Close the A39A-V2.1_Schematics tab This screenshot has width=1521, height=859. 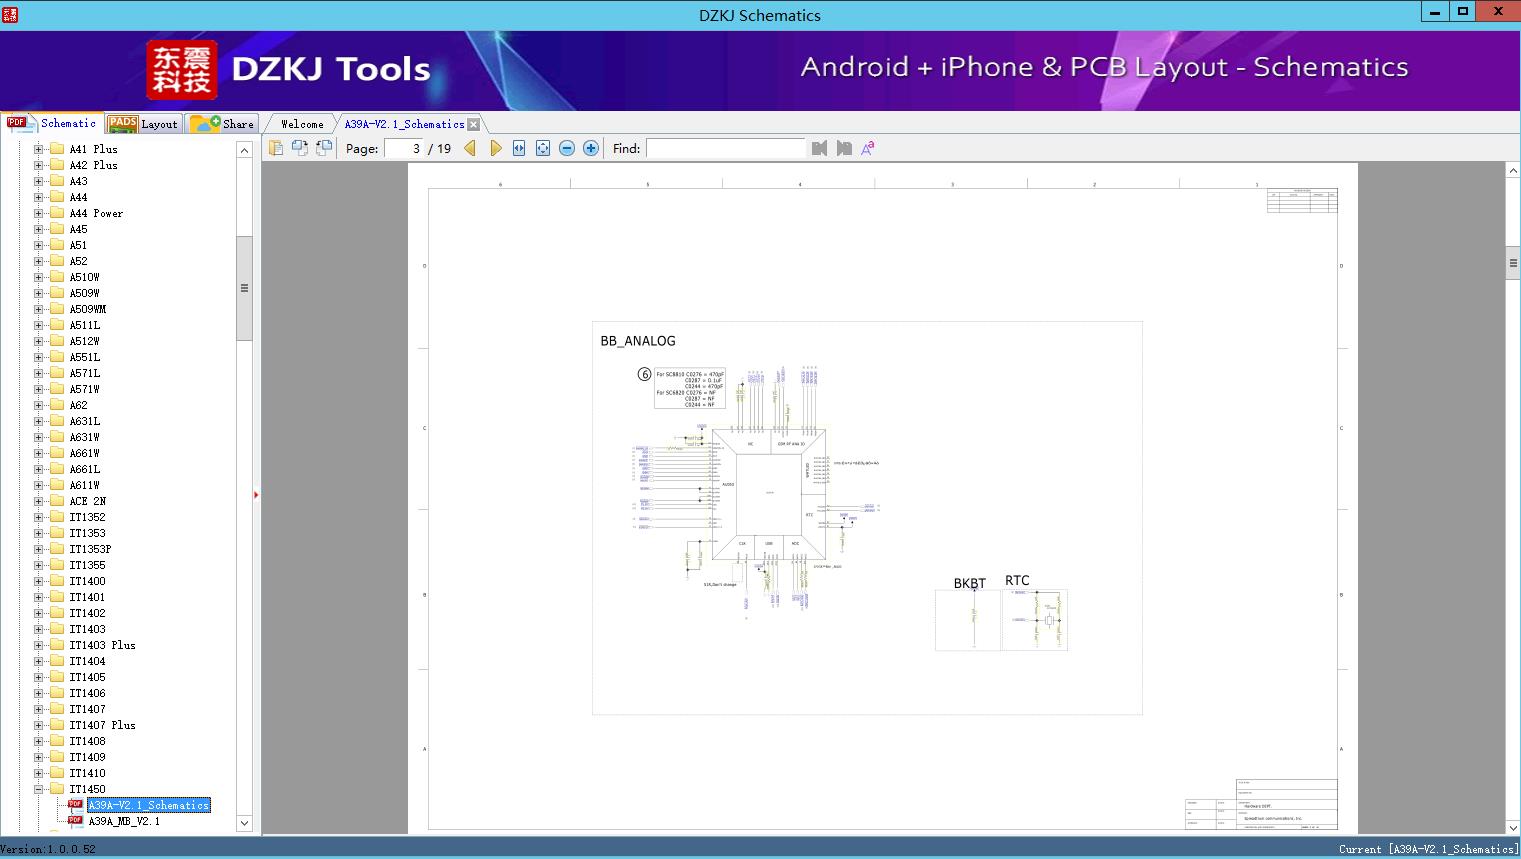click(x=474, y=124)
